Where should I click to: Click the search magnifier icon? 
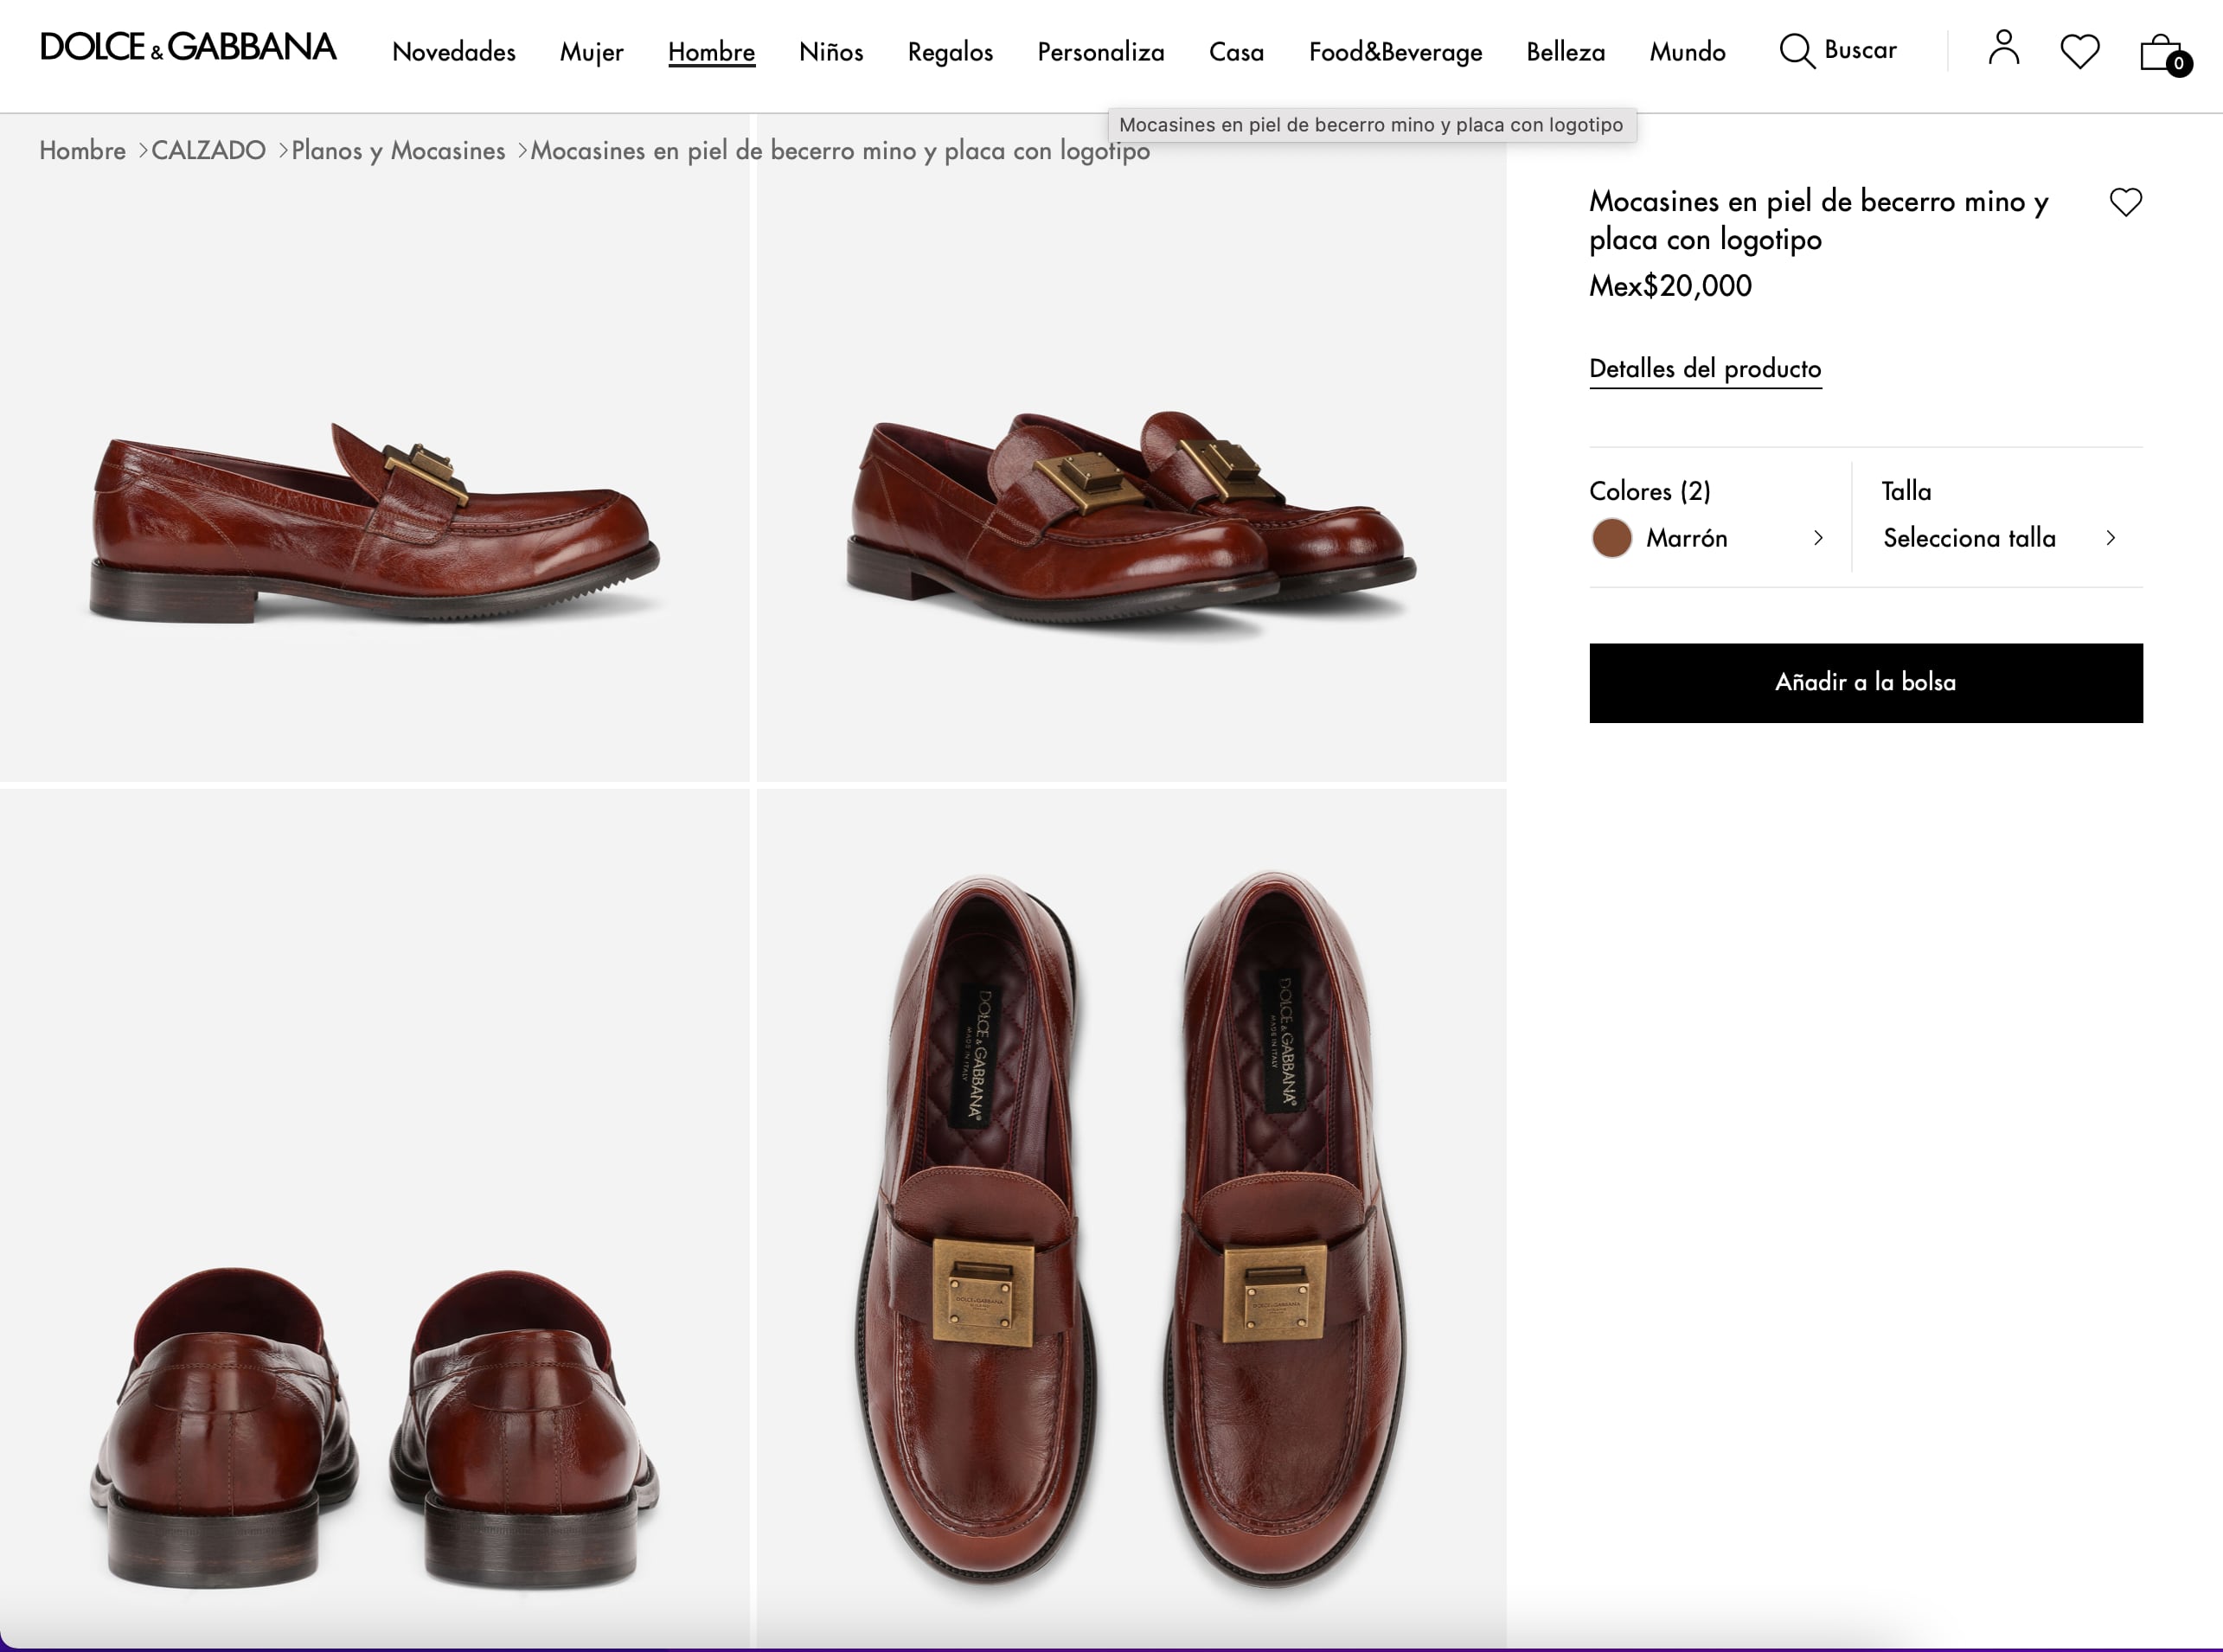coord(1796,51)
